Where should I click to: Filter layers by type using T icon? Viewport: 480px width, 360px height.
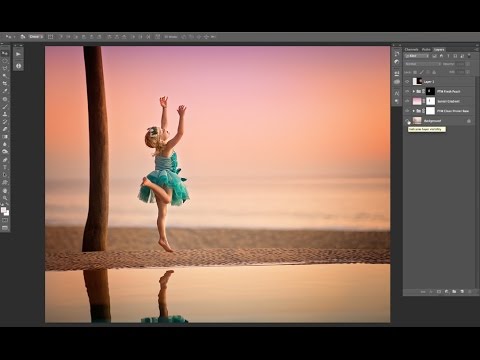click(448, 56)
